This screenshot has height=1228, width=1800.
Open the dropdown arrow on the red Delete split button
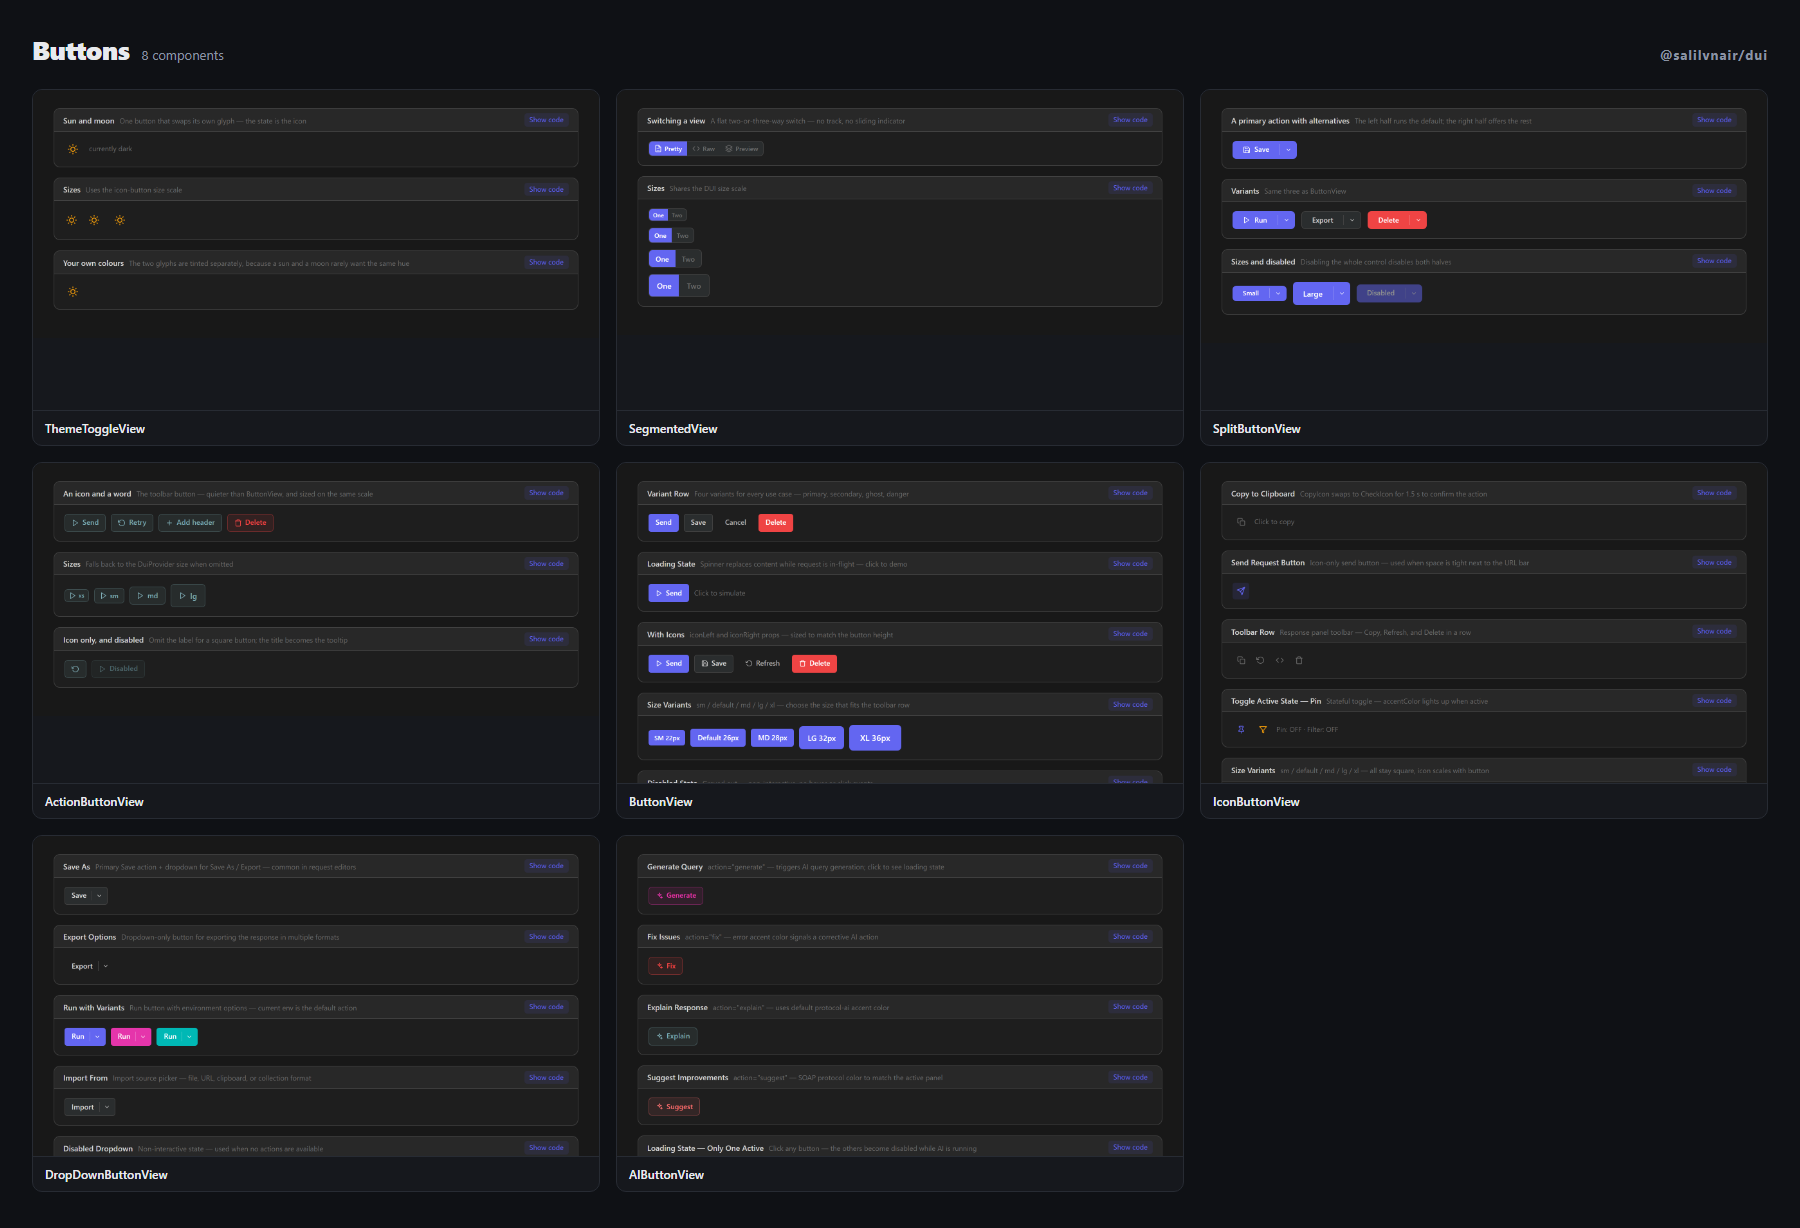[1418, 220]
